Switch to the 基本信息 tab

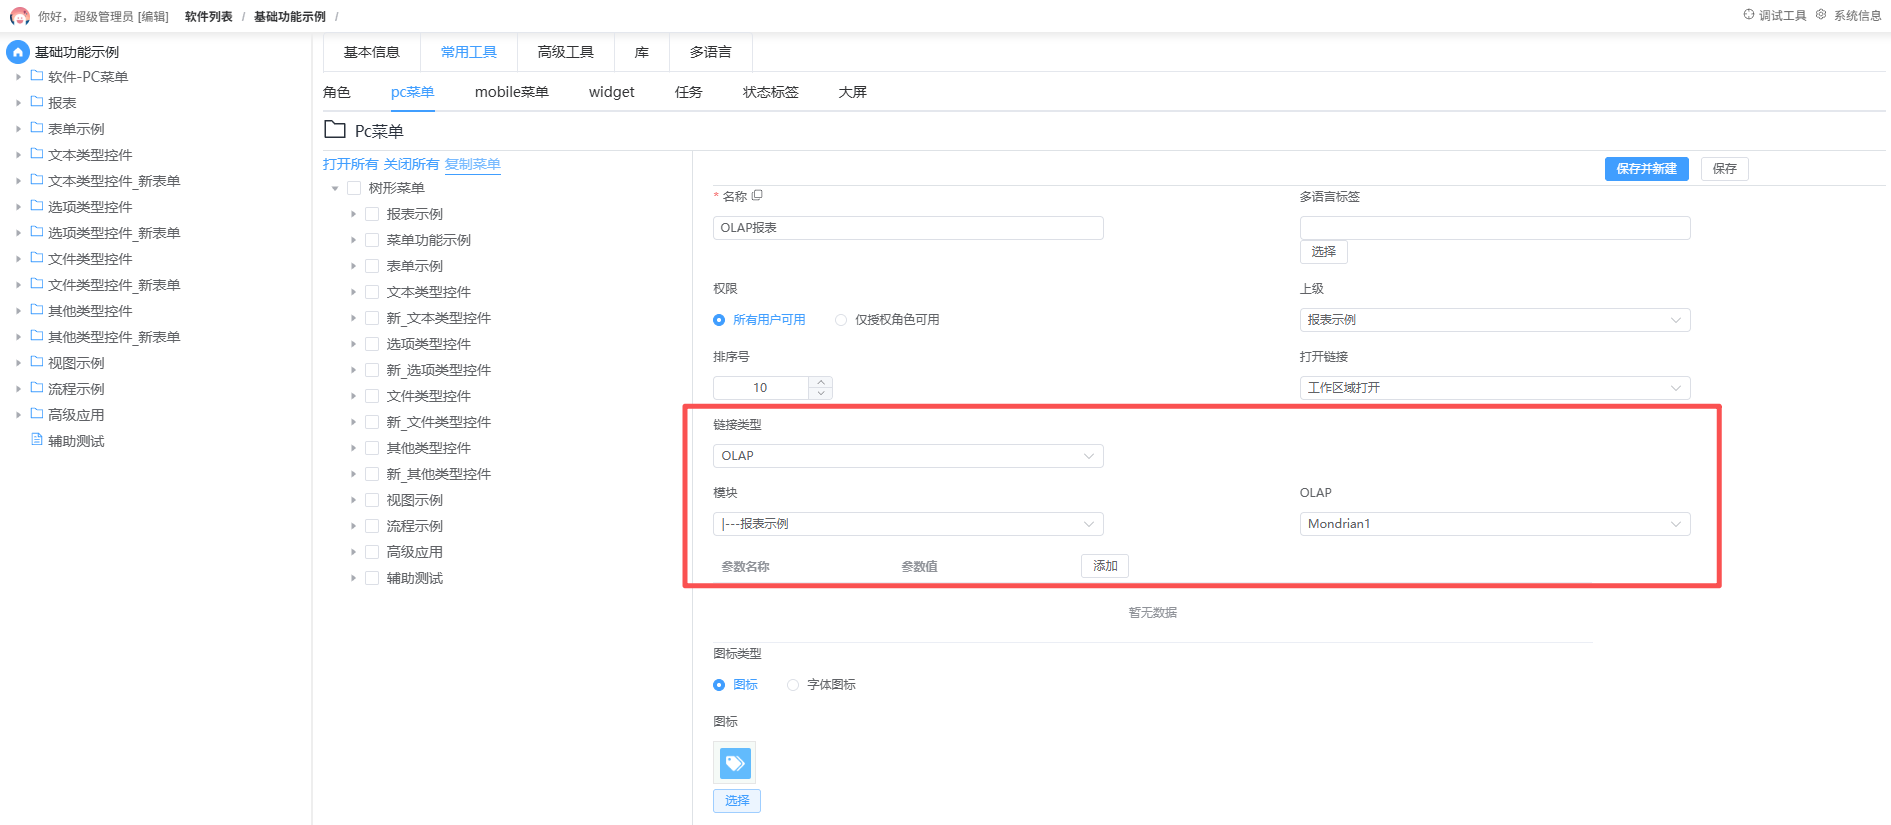(372, 52)
